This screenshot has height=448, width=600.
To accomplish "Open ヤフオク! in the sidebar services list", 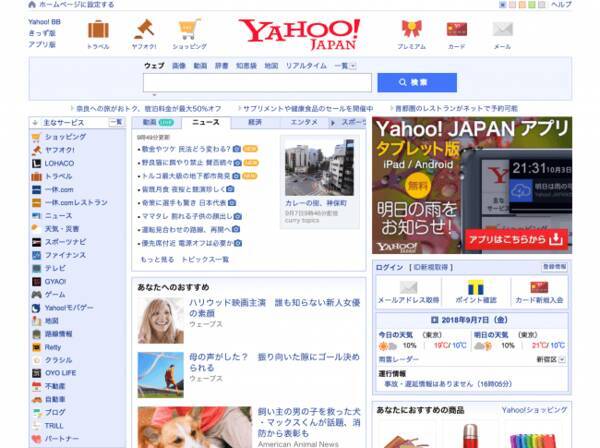I will [x=60, y=150].
